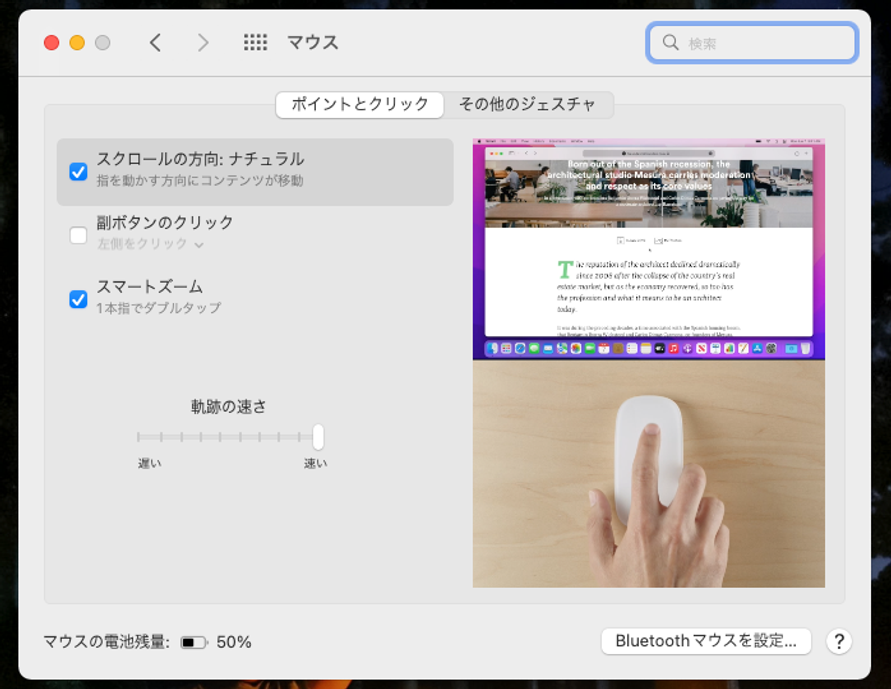The image size is (891, 689).
Task: Click the magnifying glass search icon
Action: [x=670, y=43]
